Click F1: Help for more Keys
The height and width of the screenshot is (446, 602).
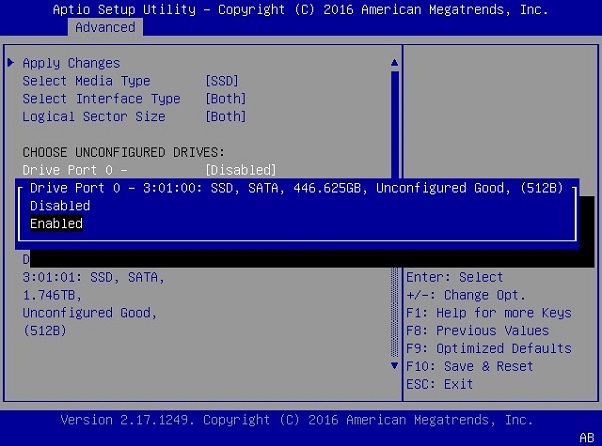488,313
